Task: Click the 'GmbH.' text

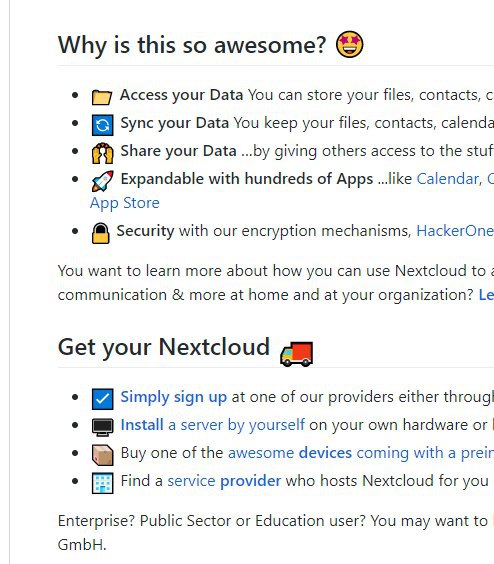Action: tap(82, 545)
